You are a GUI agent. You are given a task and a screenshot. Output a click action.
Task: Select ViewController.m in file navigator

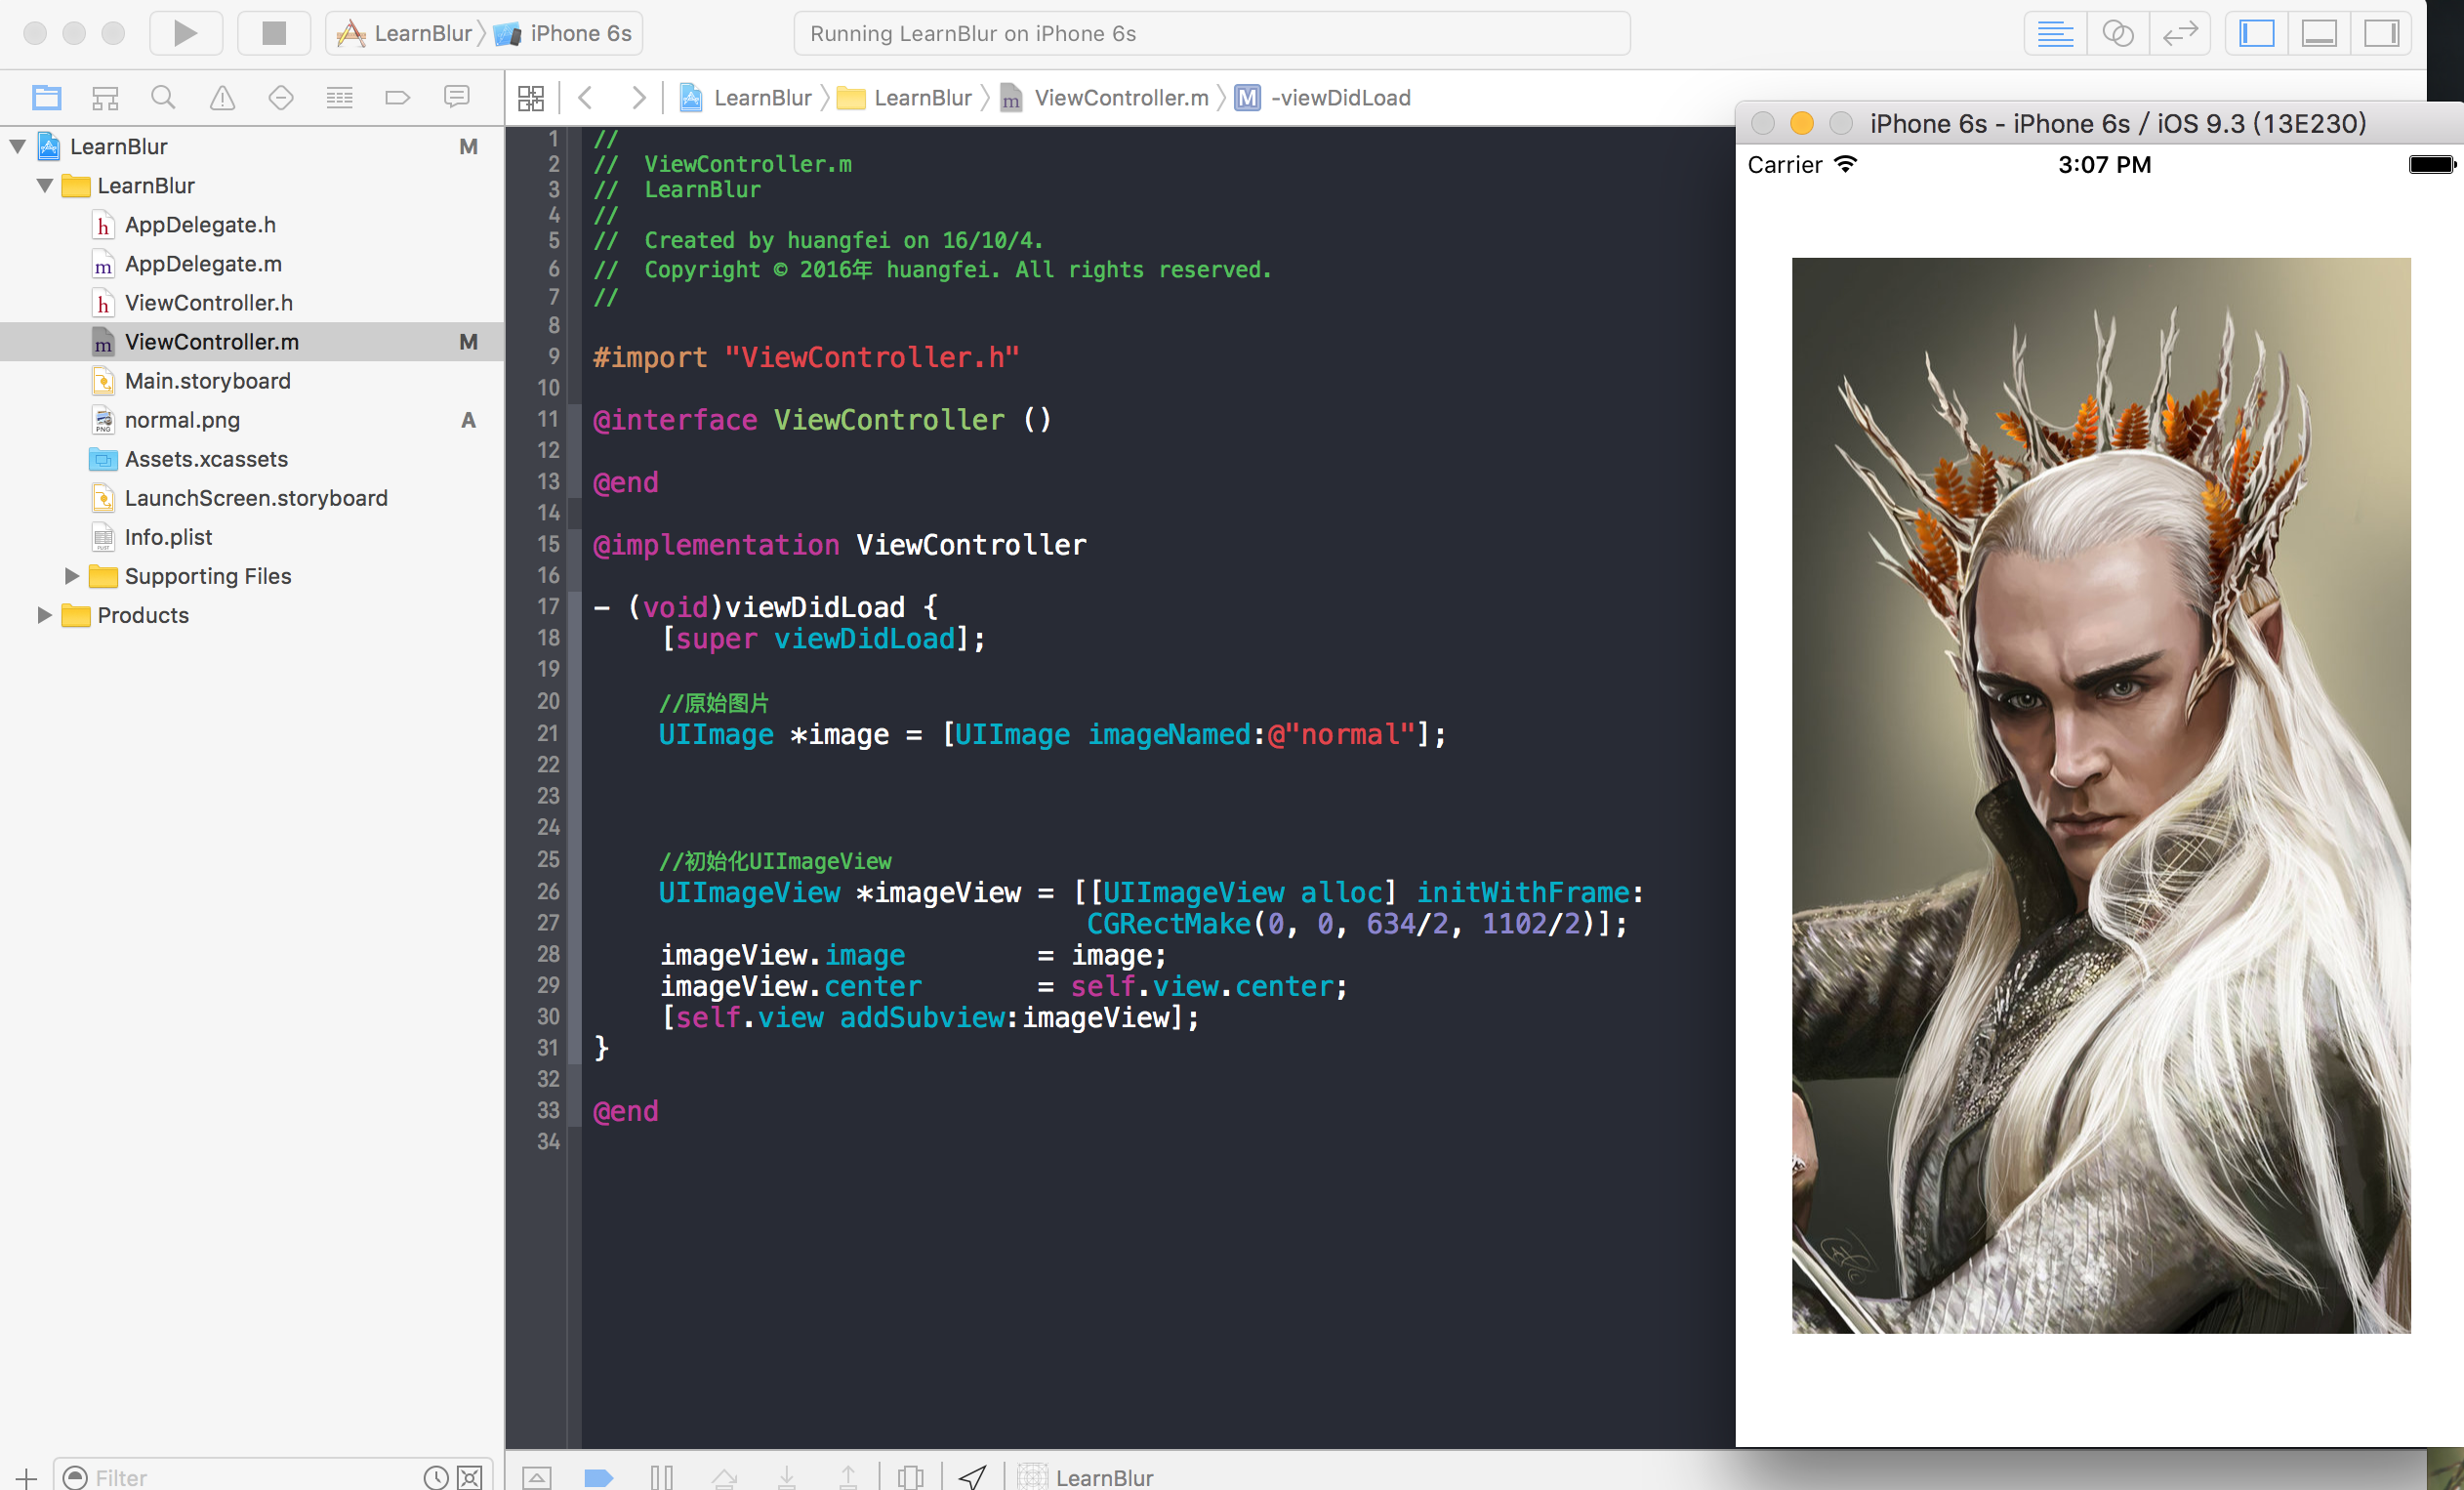(x=213, y=342)
